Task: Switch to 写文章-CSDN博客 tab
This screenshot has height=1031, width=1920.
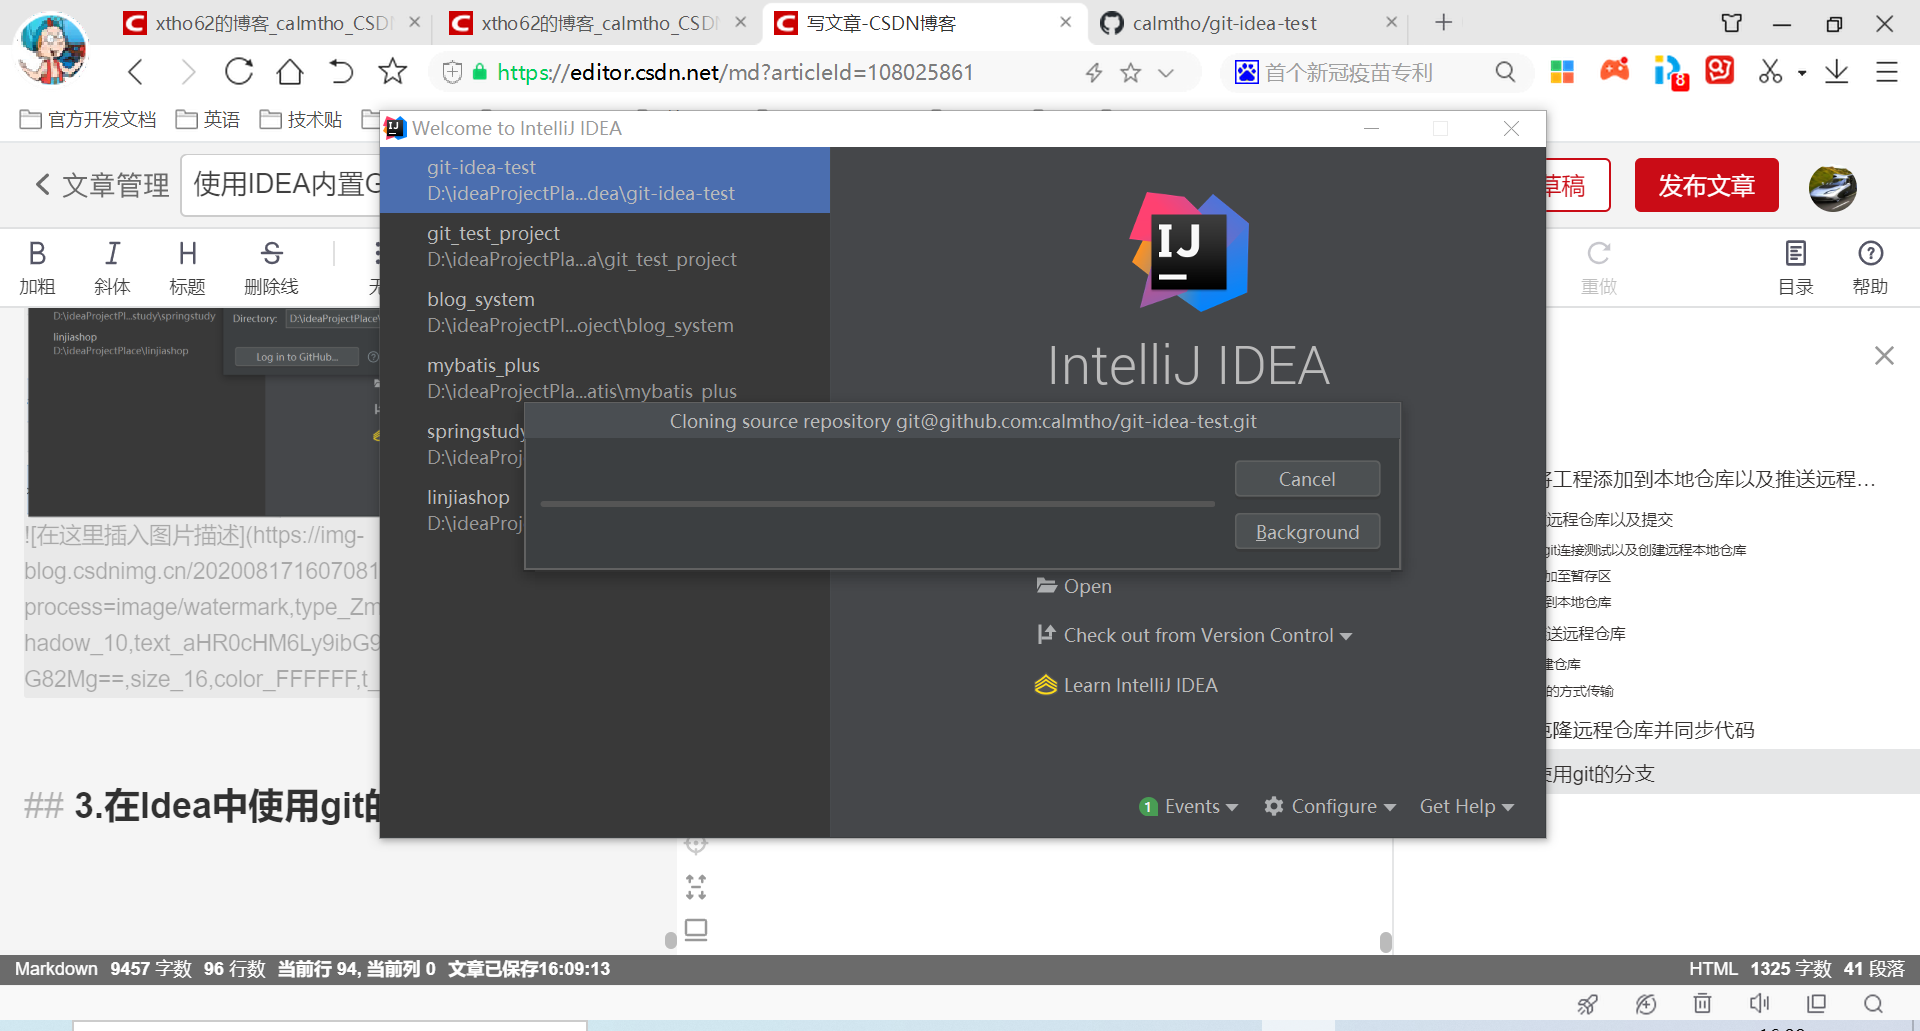Action: 923,23
